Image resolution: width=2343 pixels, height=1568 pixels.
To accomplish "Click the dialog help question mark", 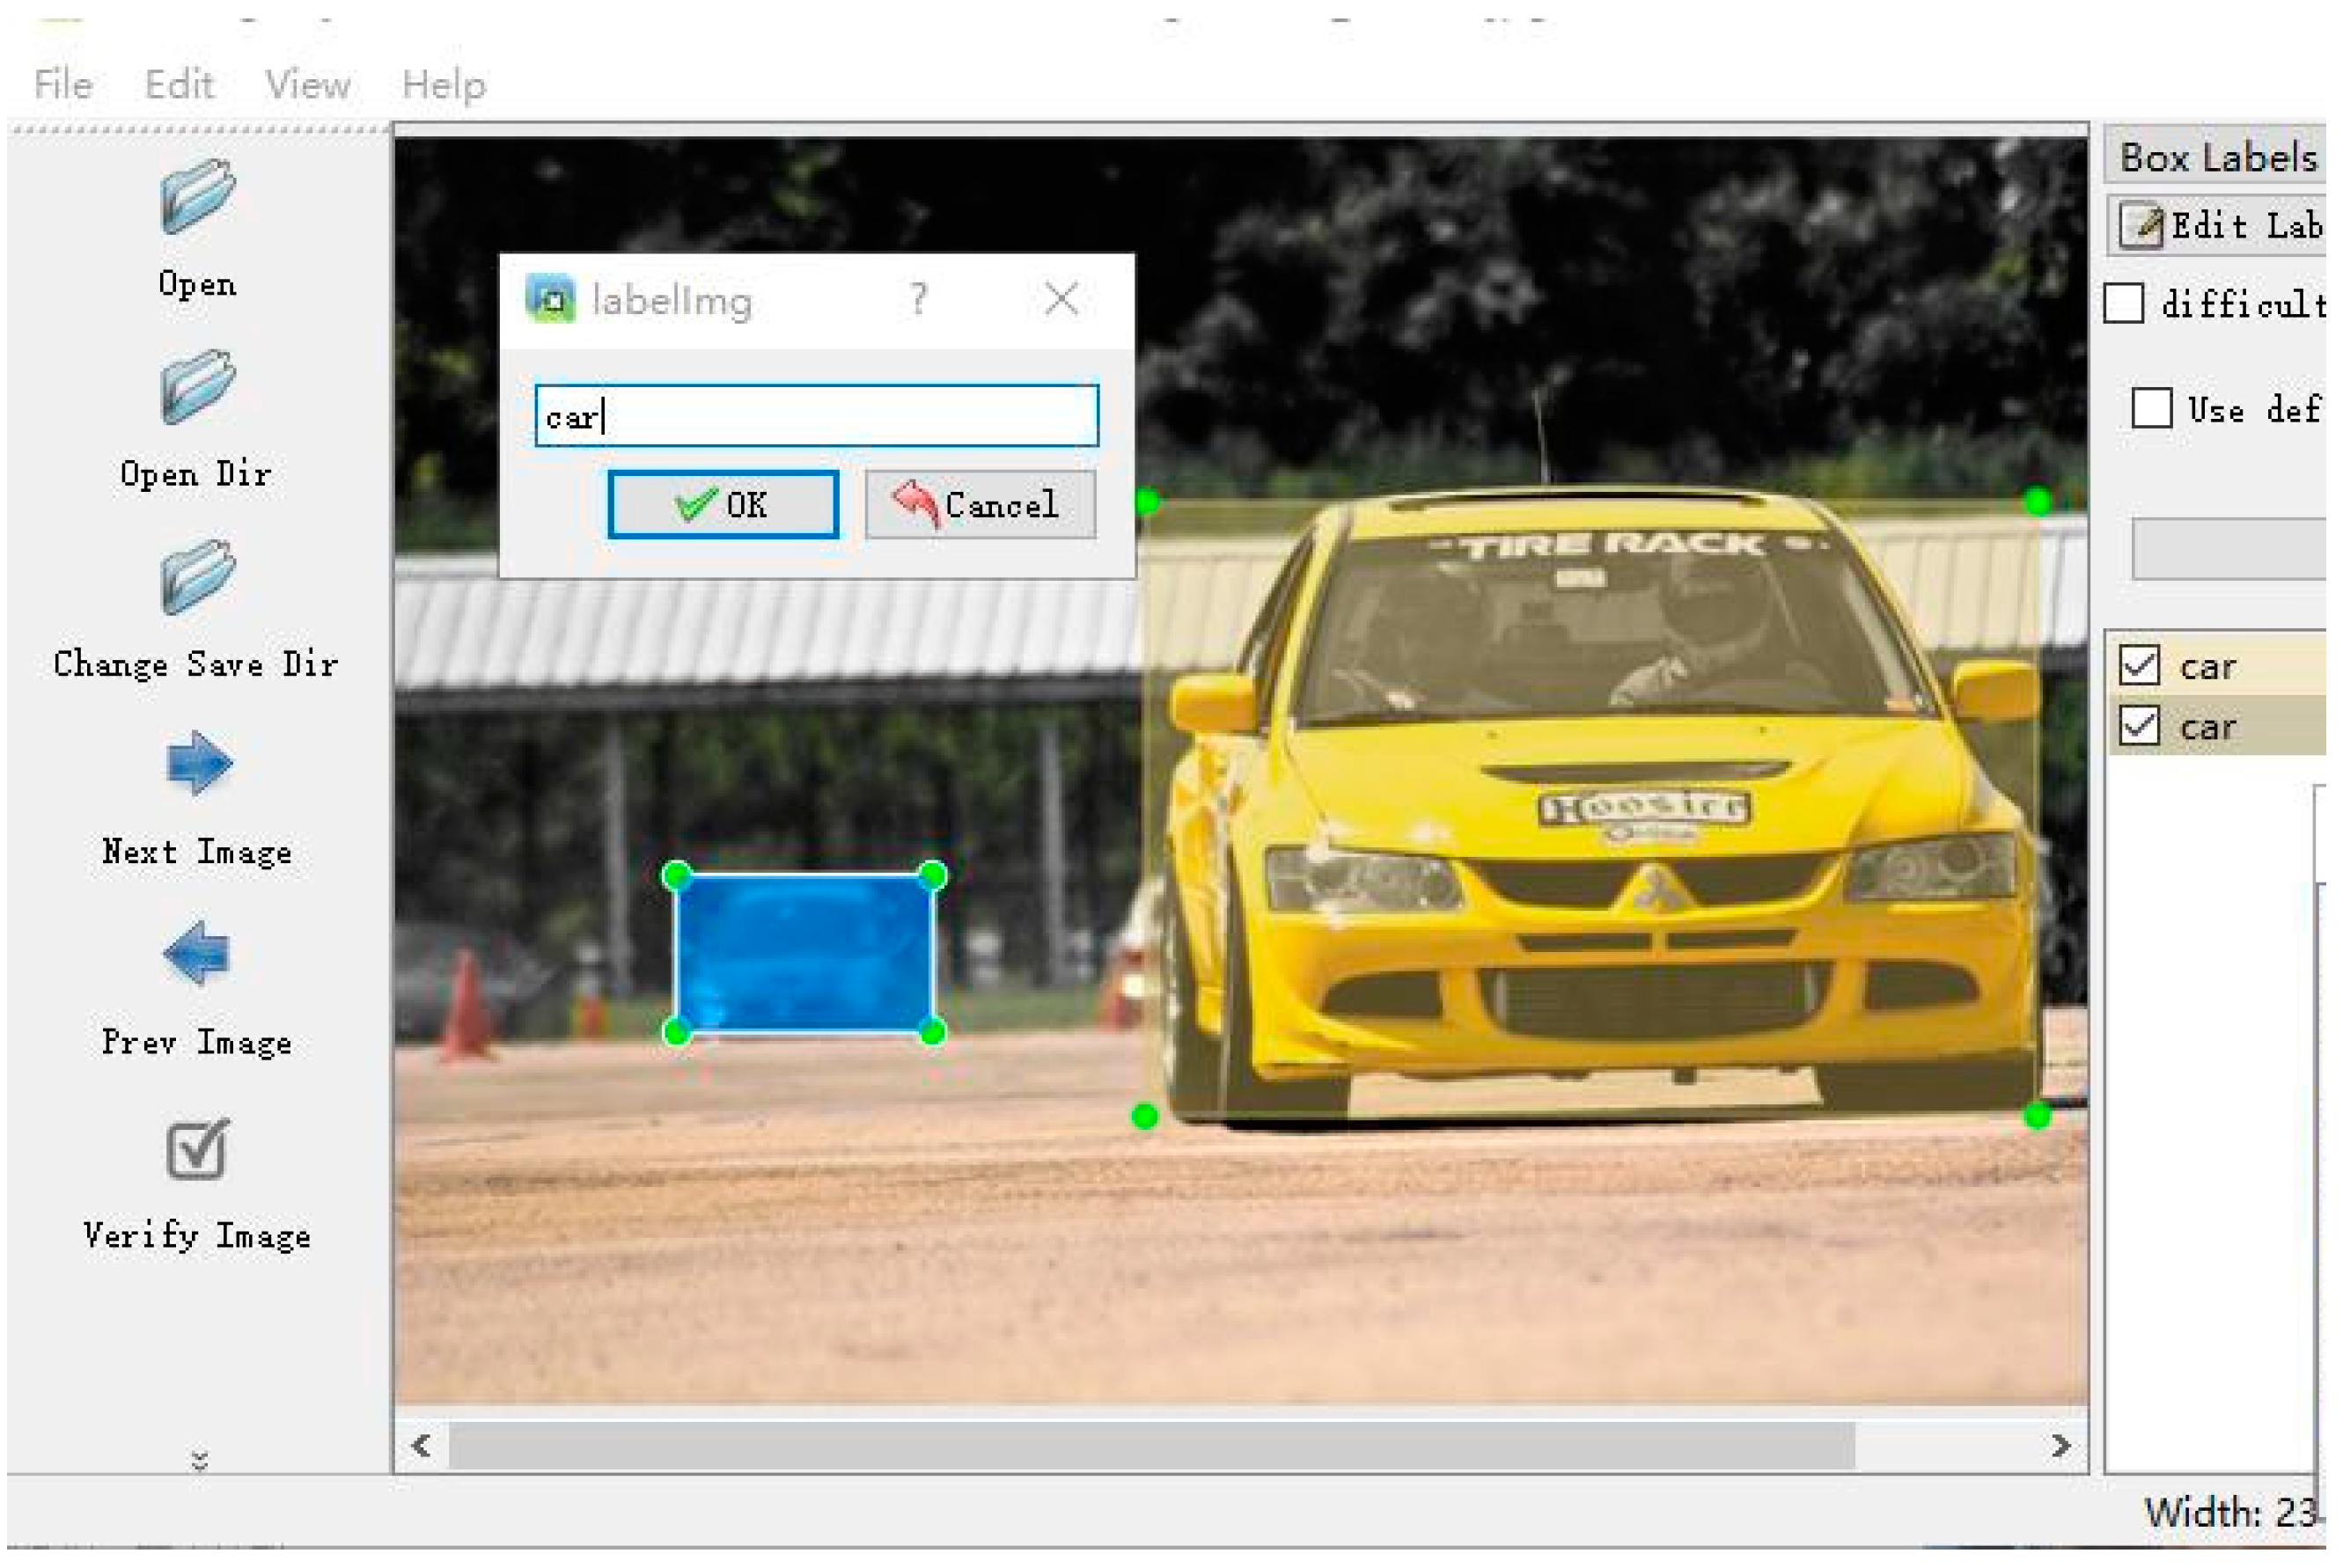I will [920, 299].
